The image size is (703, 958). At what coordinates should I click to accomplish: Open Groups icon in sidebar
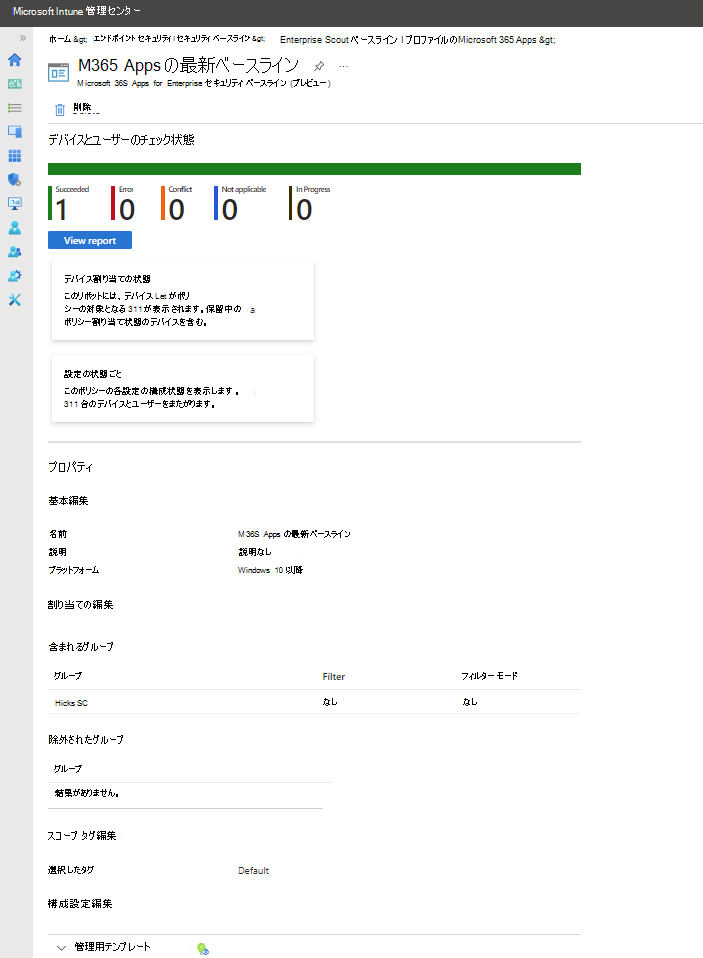coord(15,252)
